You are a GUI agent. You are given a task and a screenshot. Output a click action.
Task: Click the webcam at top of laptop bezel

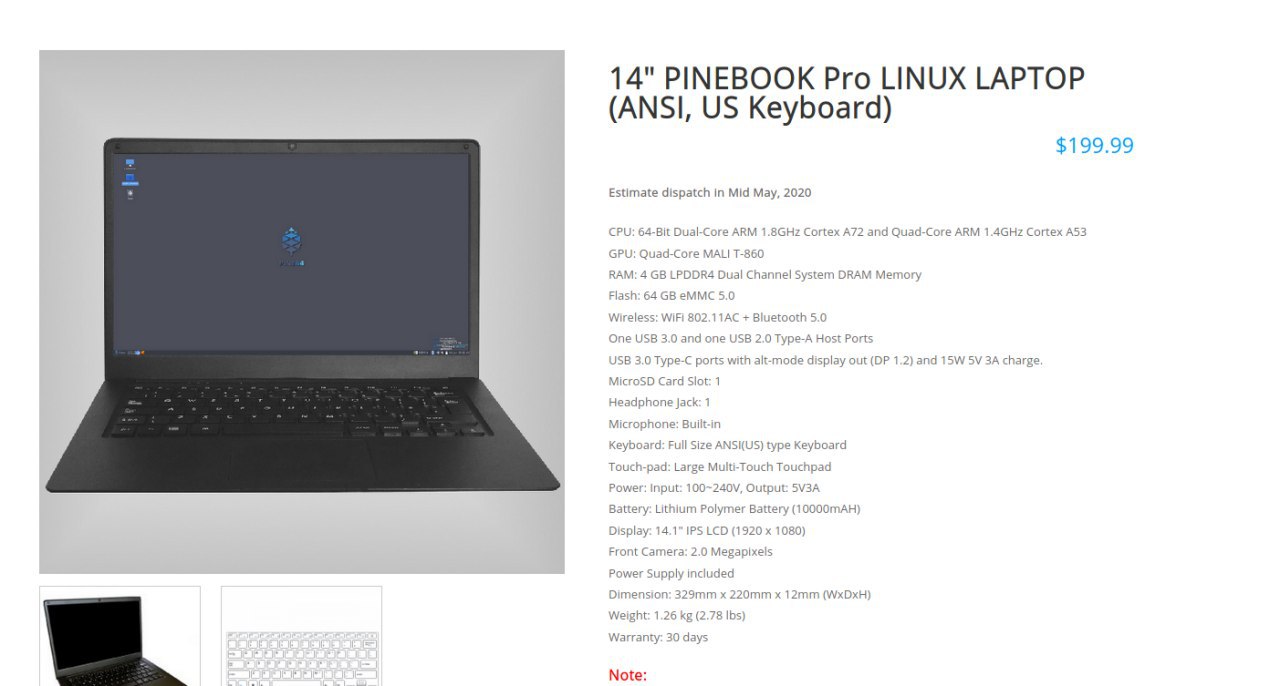pos(291,146)
